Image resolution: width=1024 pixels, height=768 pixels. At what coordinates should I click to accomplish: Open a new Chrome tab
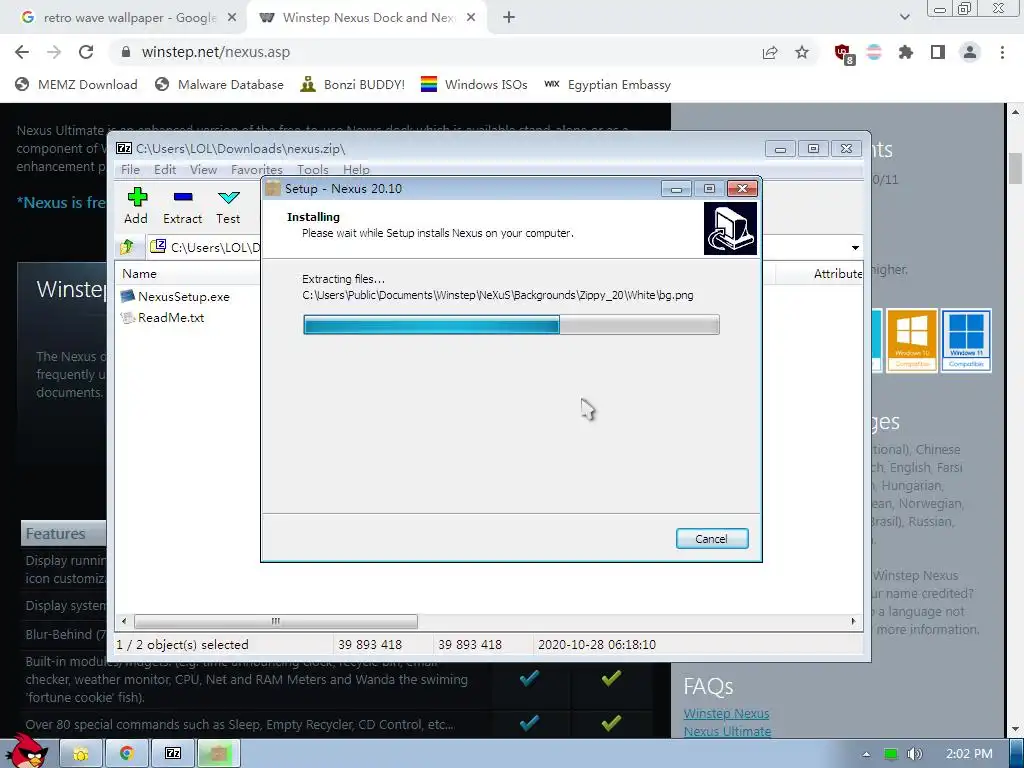point(509,18)
